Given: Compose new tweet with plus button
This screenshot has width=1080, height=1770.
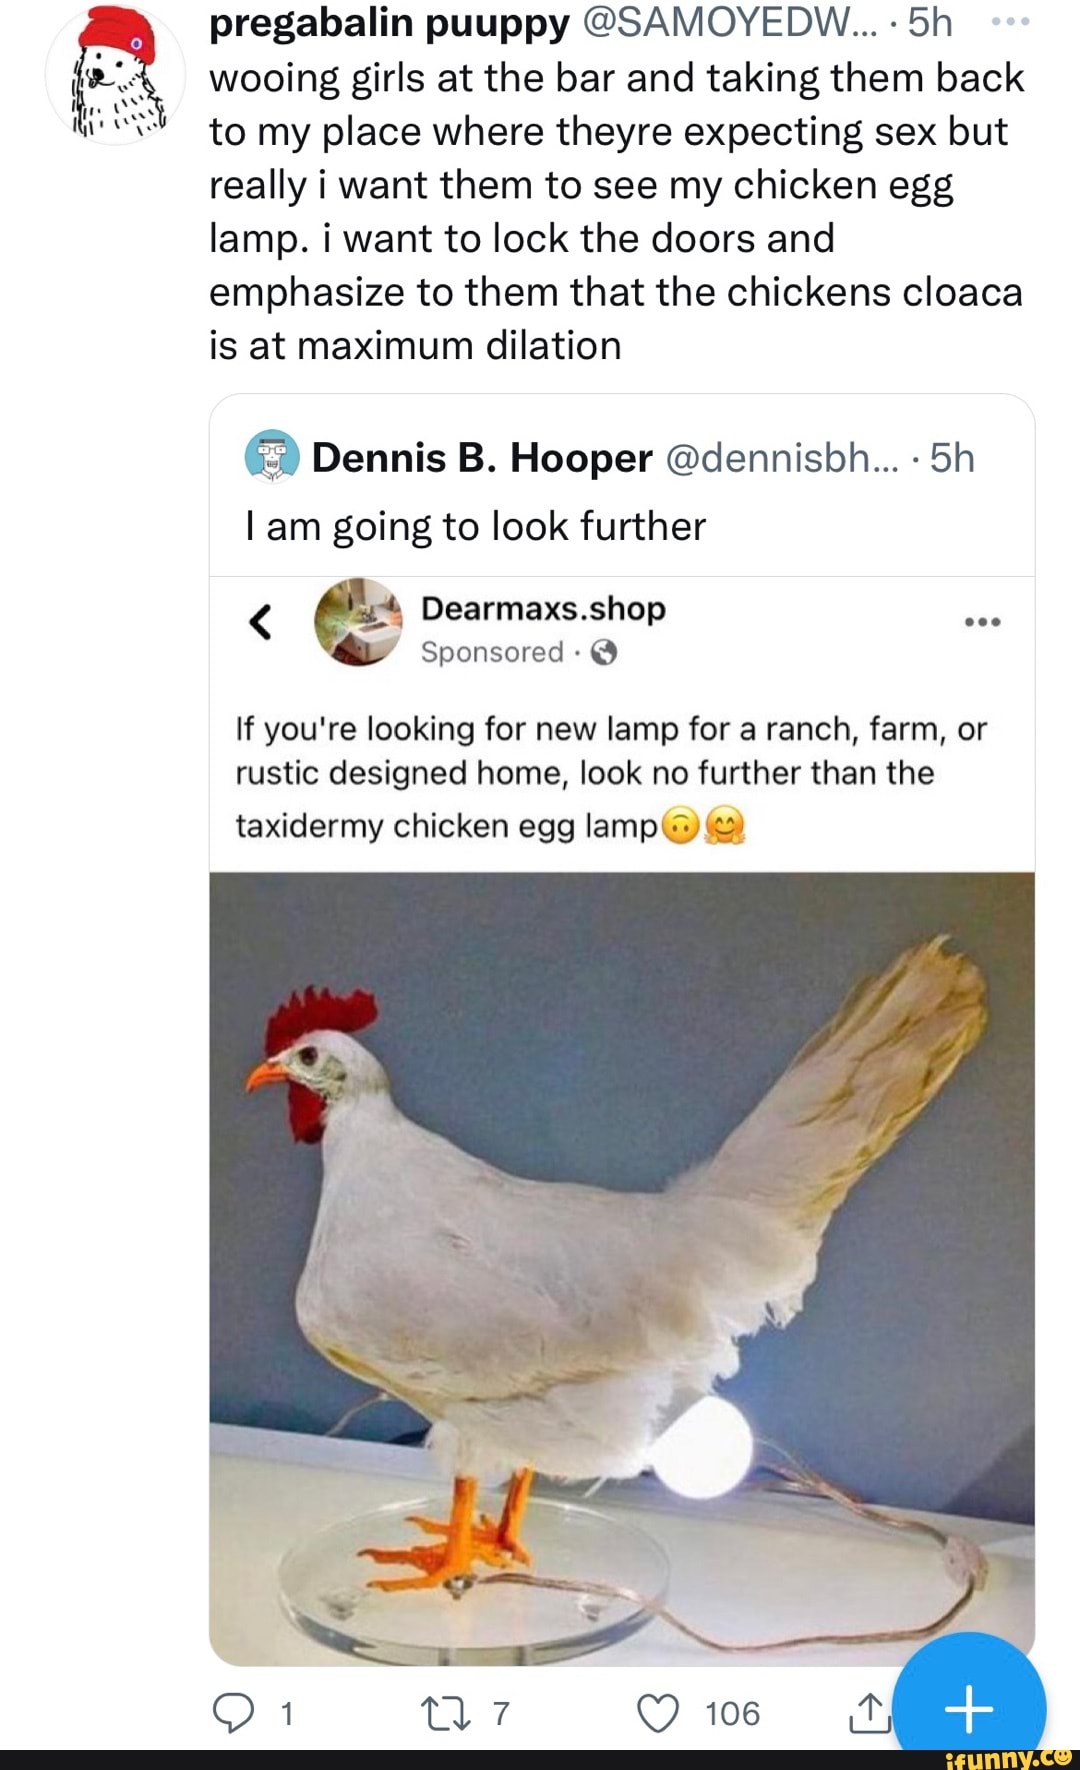Looking at the screenshot, I should [x=968, y=1708].
